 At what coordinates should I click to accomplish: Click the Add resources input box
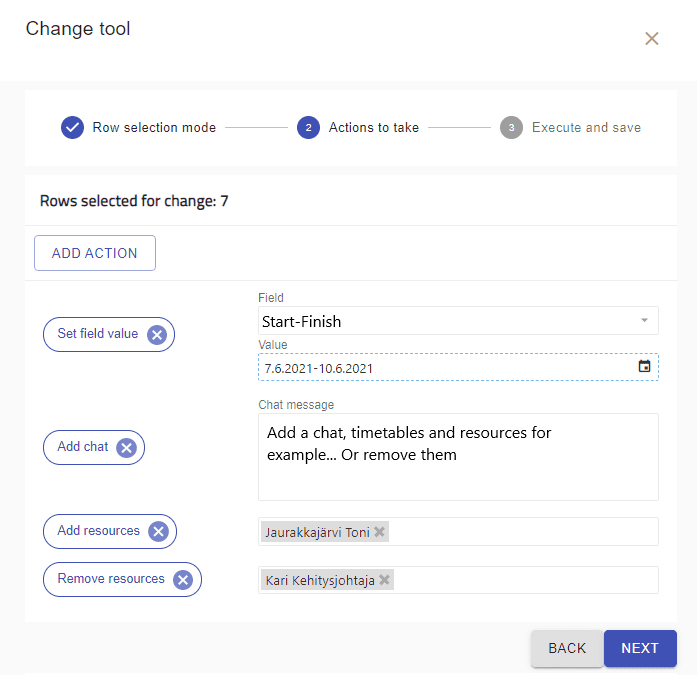(458, 531)
